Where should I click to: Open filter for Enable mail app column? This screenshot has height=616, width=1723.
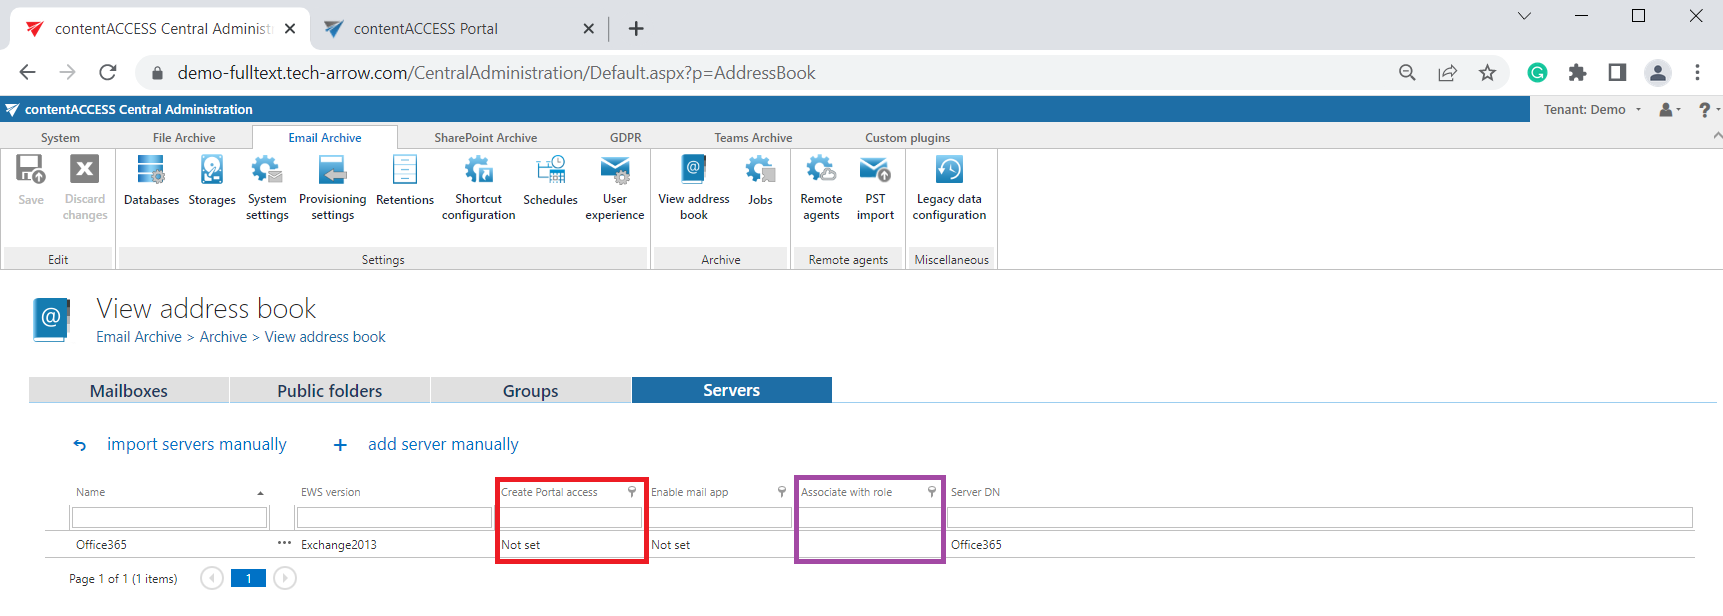click(782, 492)
